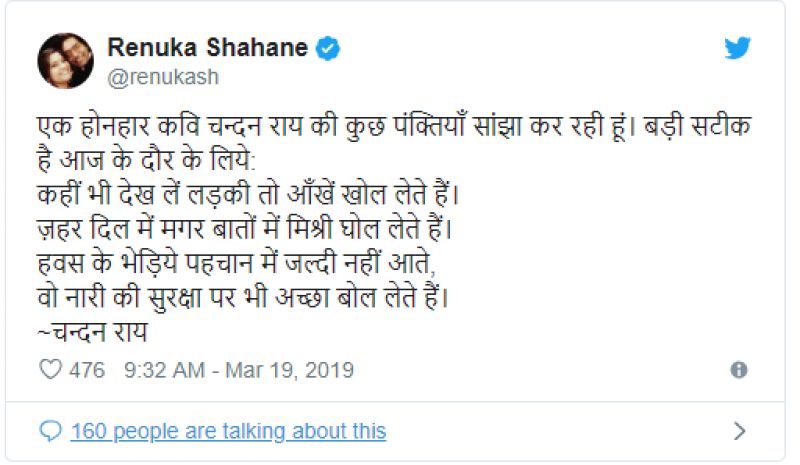Click the blue verified badge

tap(327, 48)
